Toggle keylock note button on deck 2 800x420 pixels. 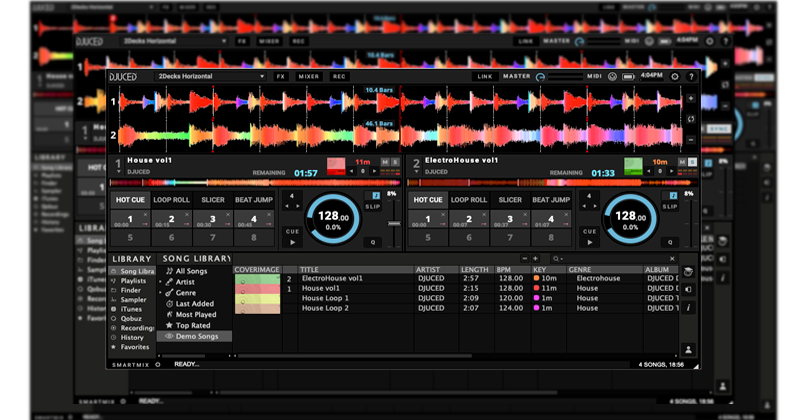coord(673,195)
